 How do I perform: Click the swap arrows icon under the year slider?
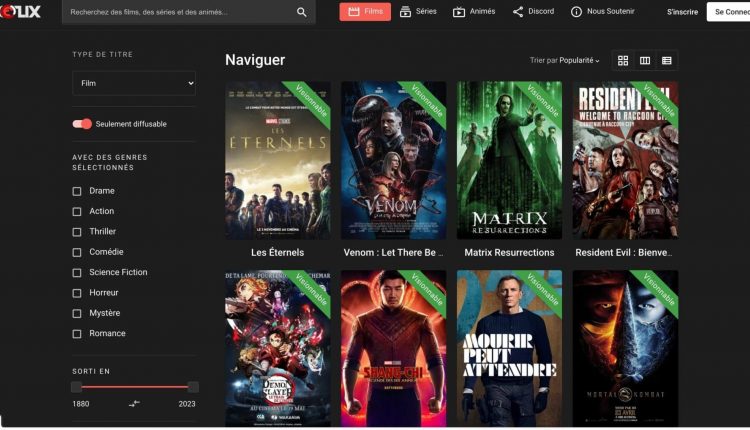click(134, 404)
